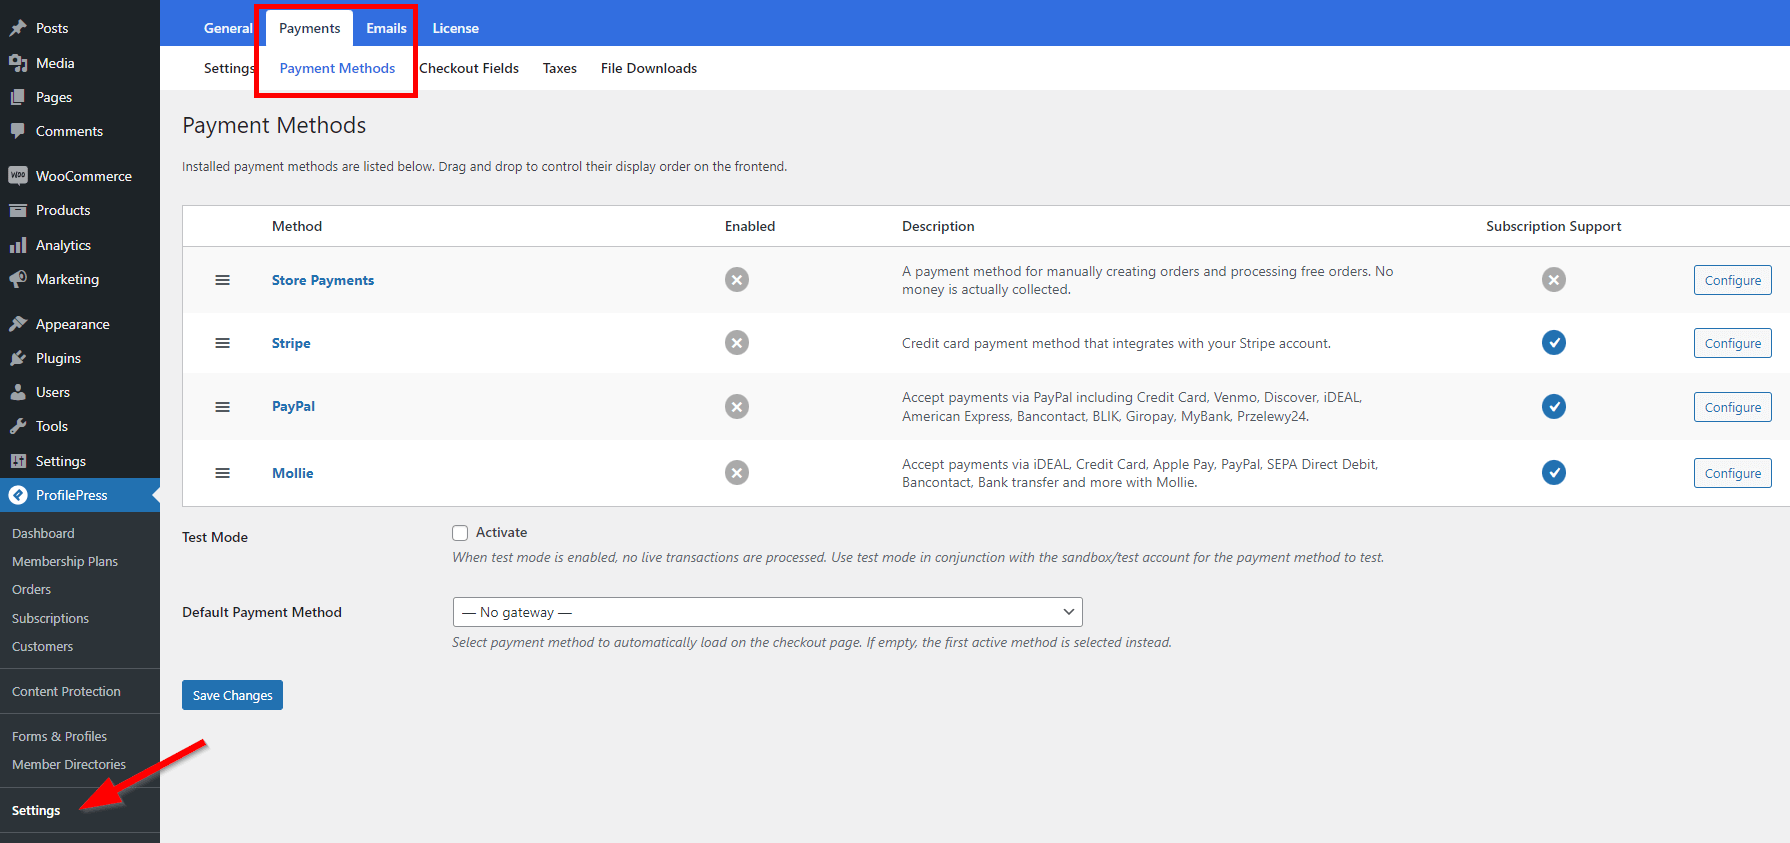Grab the PayPal row drag handle
This screenshot has height=843, width=1790.
coord(223,407)
